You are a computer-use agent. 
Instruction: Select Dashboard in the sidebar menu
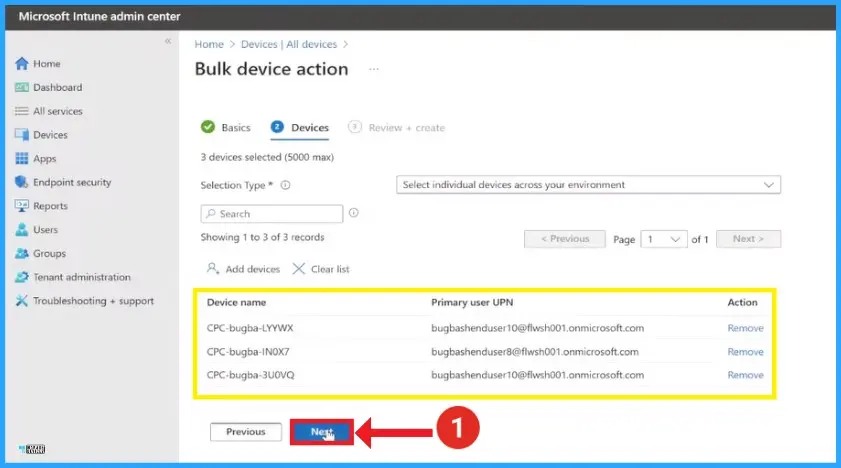point(57,87)
